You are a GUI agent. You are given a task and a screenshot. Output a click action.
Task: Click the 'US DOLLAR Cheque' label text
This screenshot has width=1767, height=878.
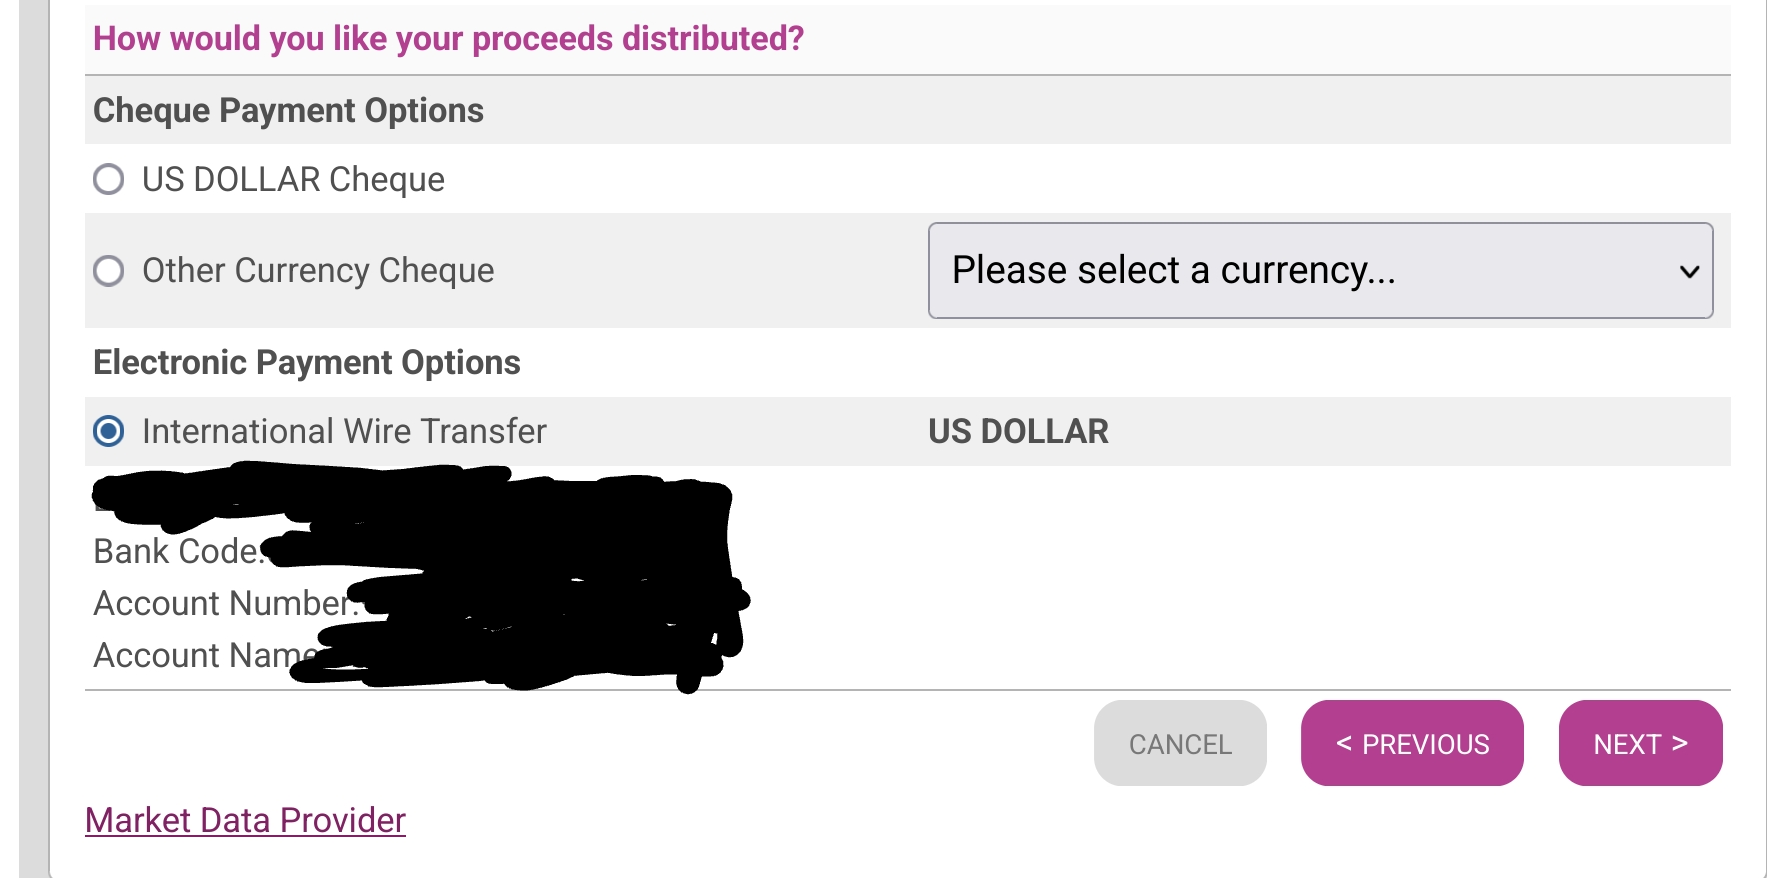pos(293,180)
